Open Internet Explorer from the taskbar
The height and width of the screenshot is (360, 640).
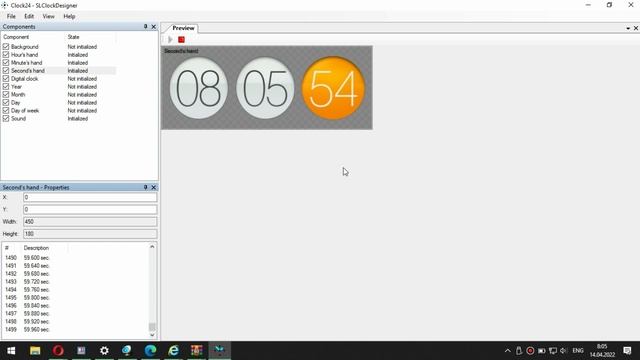tap(173, 351)
